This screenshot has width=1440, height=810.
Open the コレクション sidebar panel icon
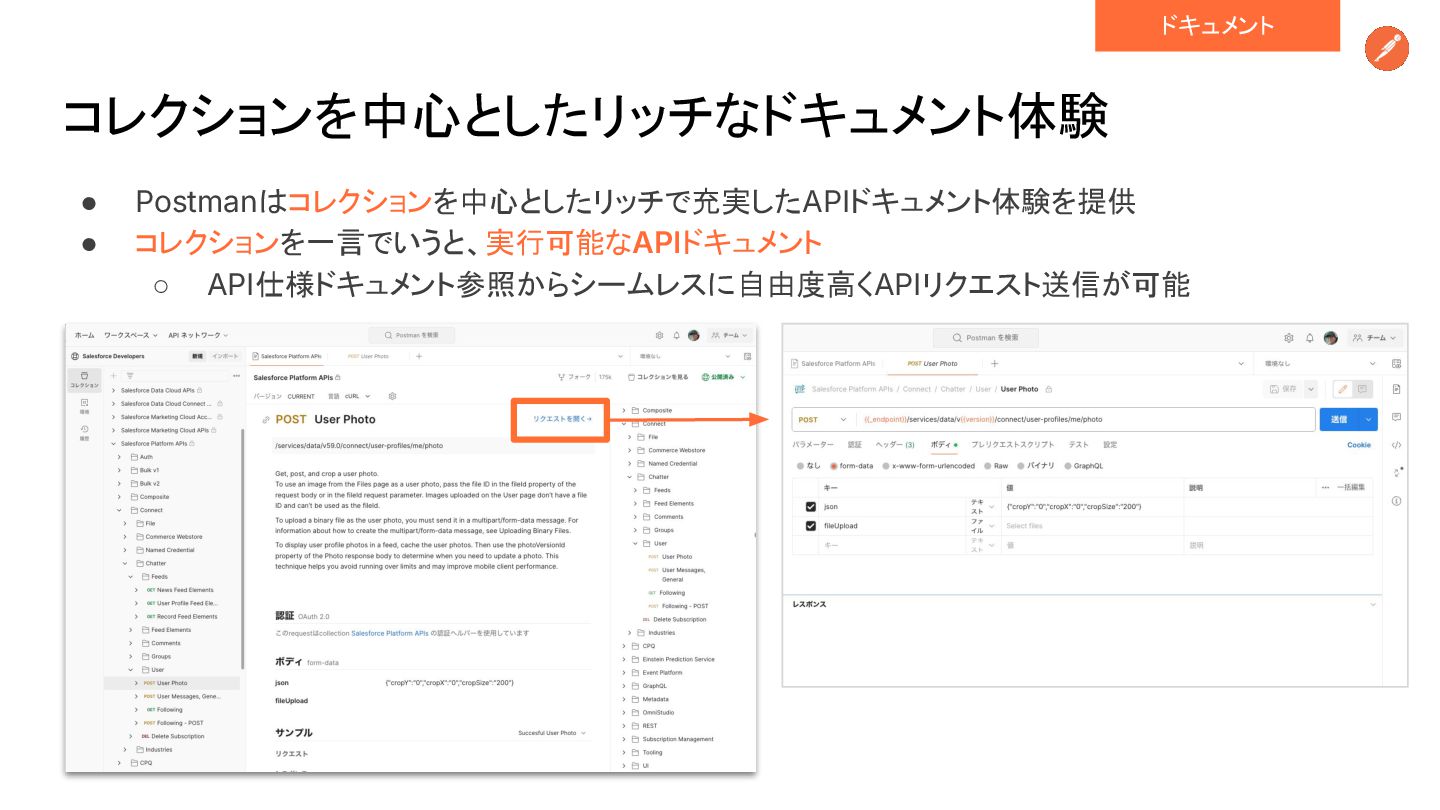tap(84, 379)
